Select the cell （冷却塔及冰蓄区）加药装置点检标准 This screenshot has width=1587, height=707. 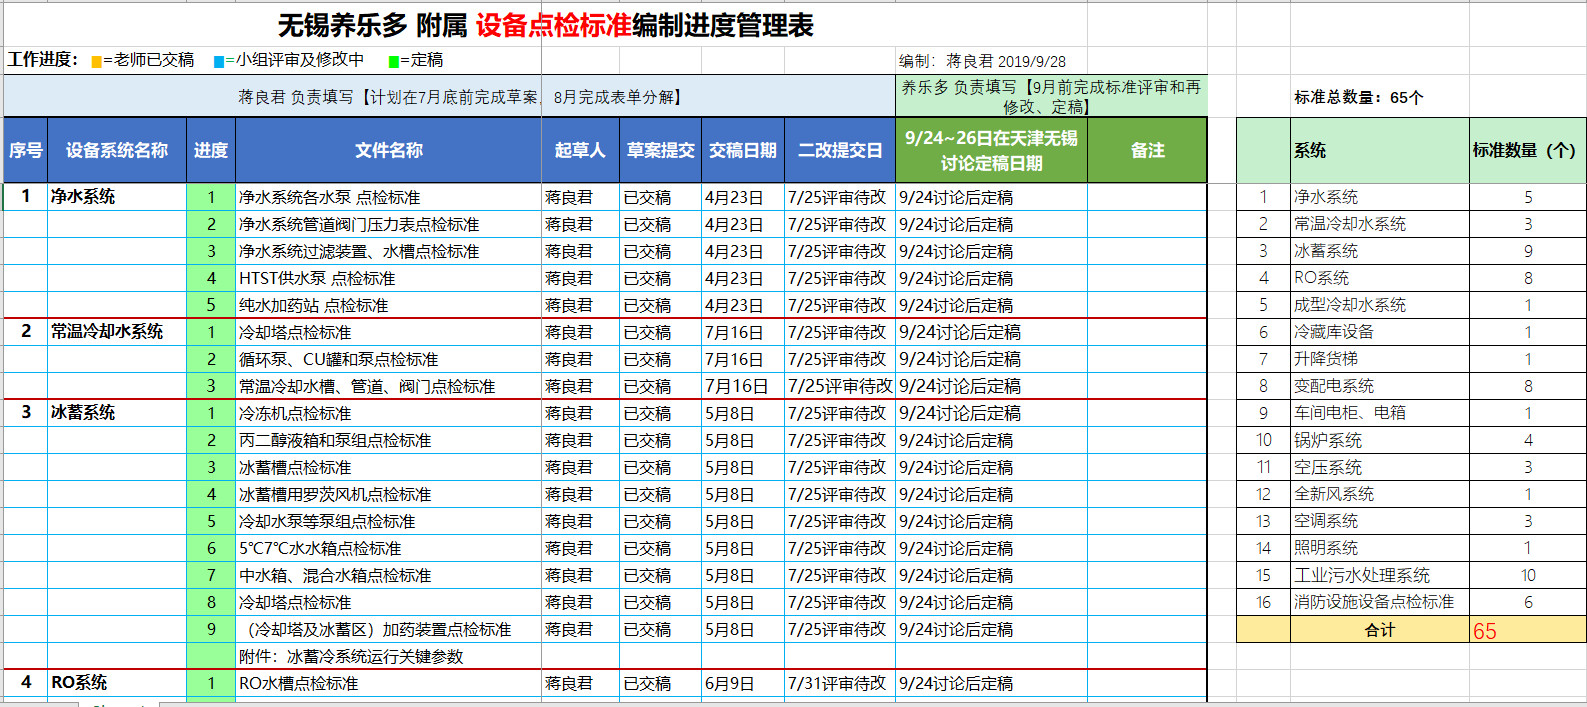click(389, 629)
